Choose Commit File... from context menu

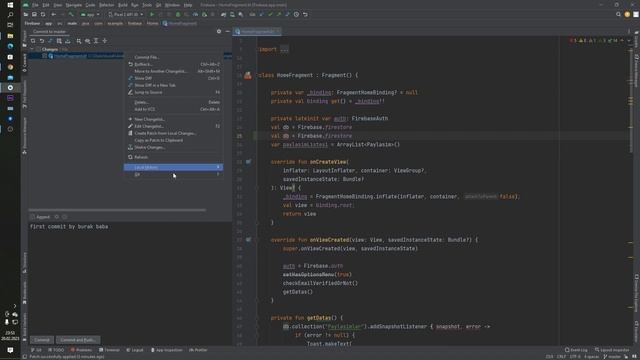173,57
